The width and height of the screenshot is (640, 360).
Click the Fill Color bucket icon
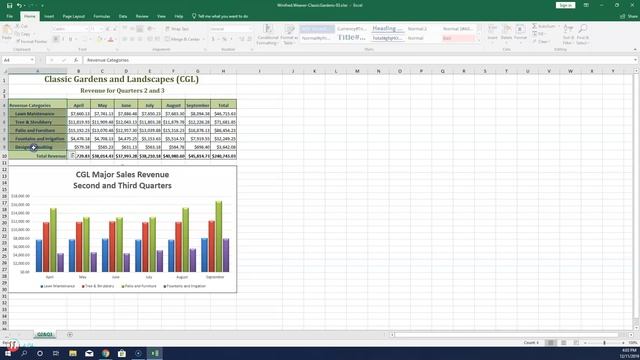99,39
